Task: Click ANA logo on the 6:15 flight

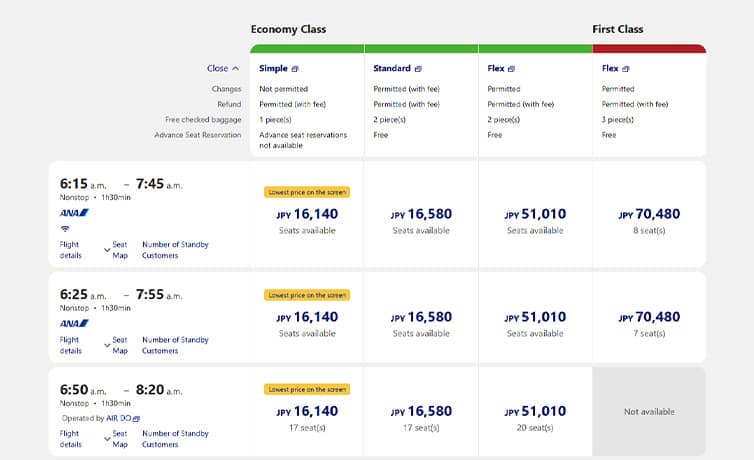Action: (75, 212)
